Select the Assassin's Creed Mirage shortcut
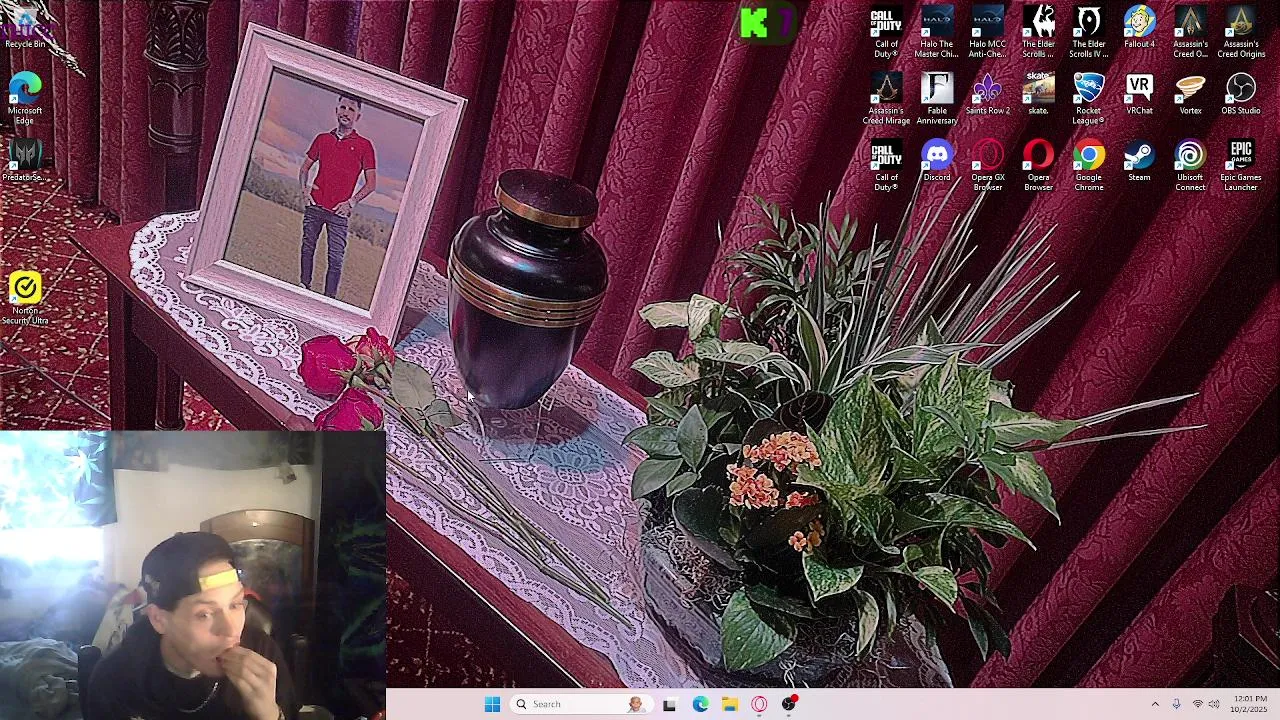Image resolution: width=1280 pixels, height=720 pixels. click(886, 98)
